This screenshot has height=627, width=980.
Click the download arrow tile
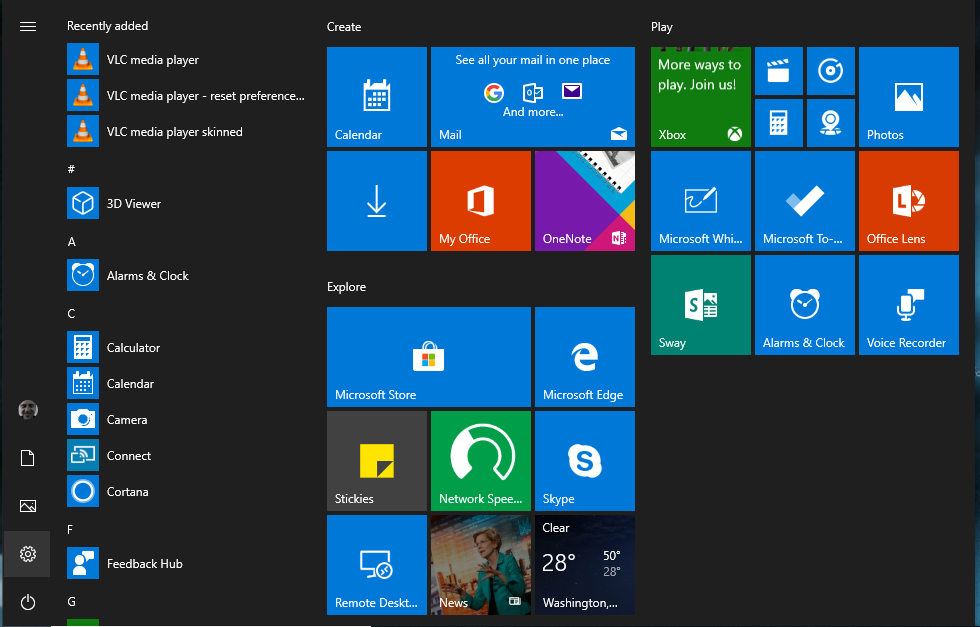377,201
